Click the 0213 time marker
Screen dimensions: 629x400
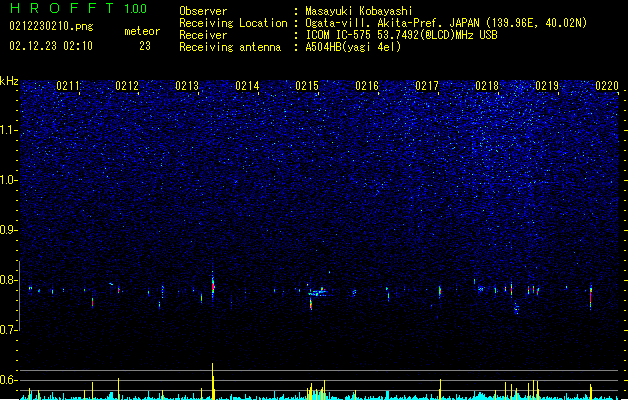187,86
